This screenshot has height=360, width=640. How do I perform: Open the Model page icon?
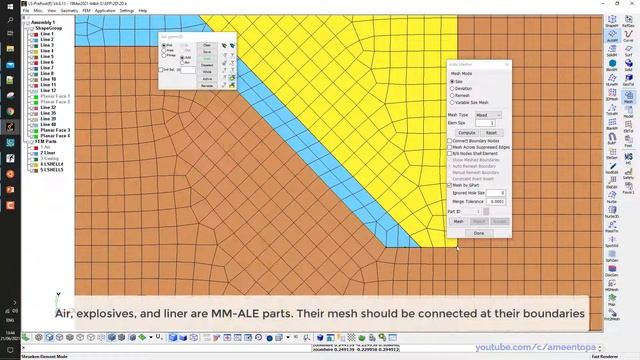tap(629, 112)
